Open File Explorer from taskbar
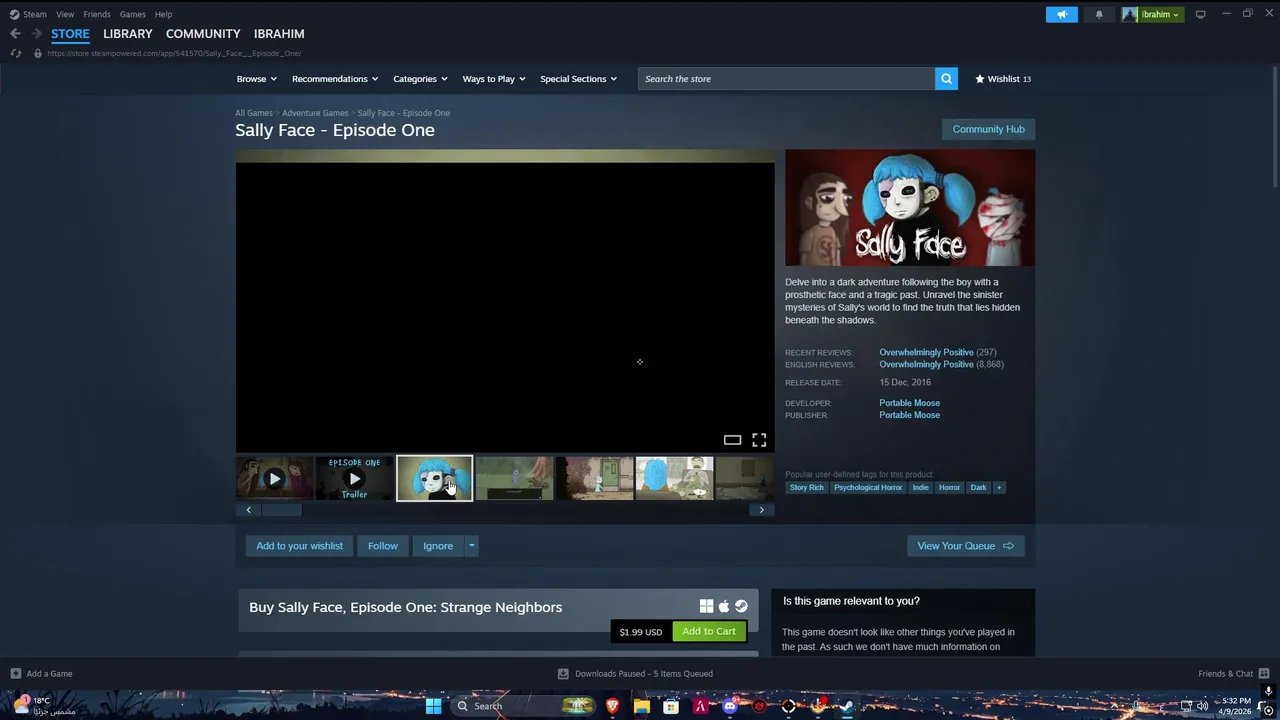 coord(641,706)
